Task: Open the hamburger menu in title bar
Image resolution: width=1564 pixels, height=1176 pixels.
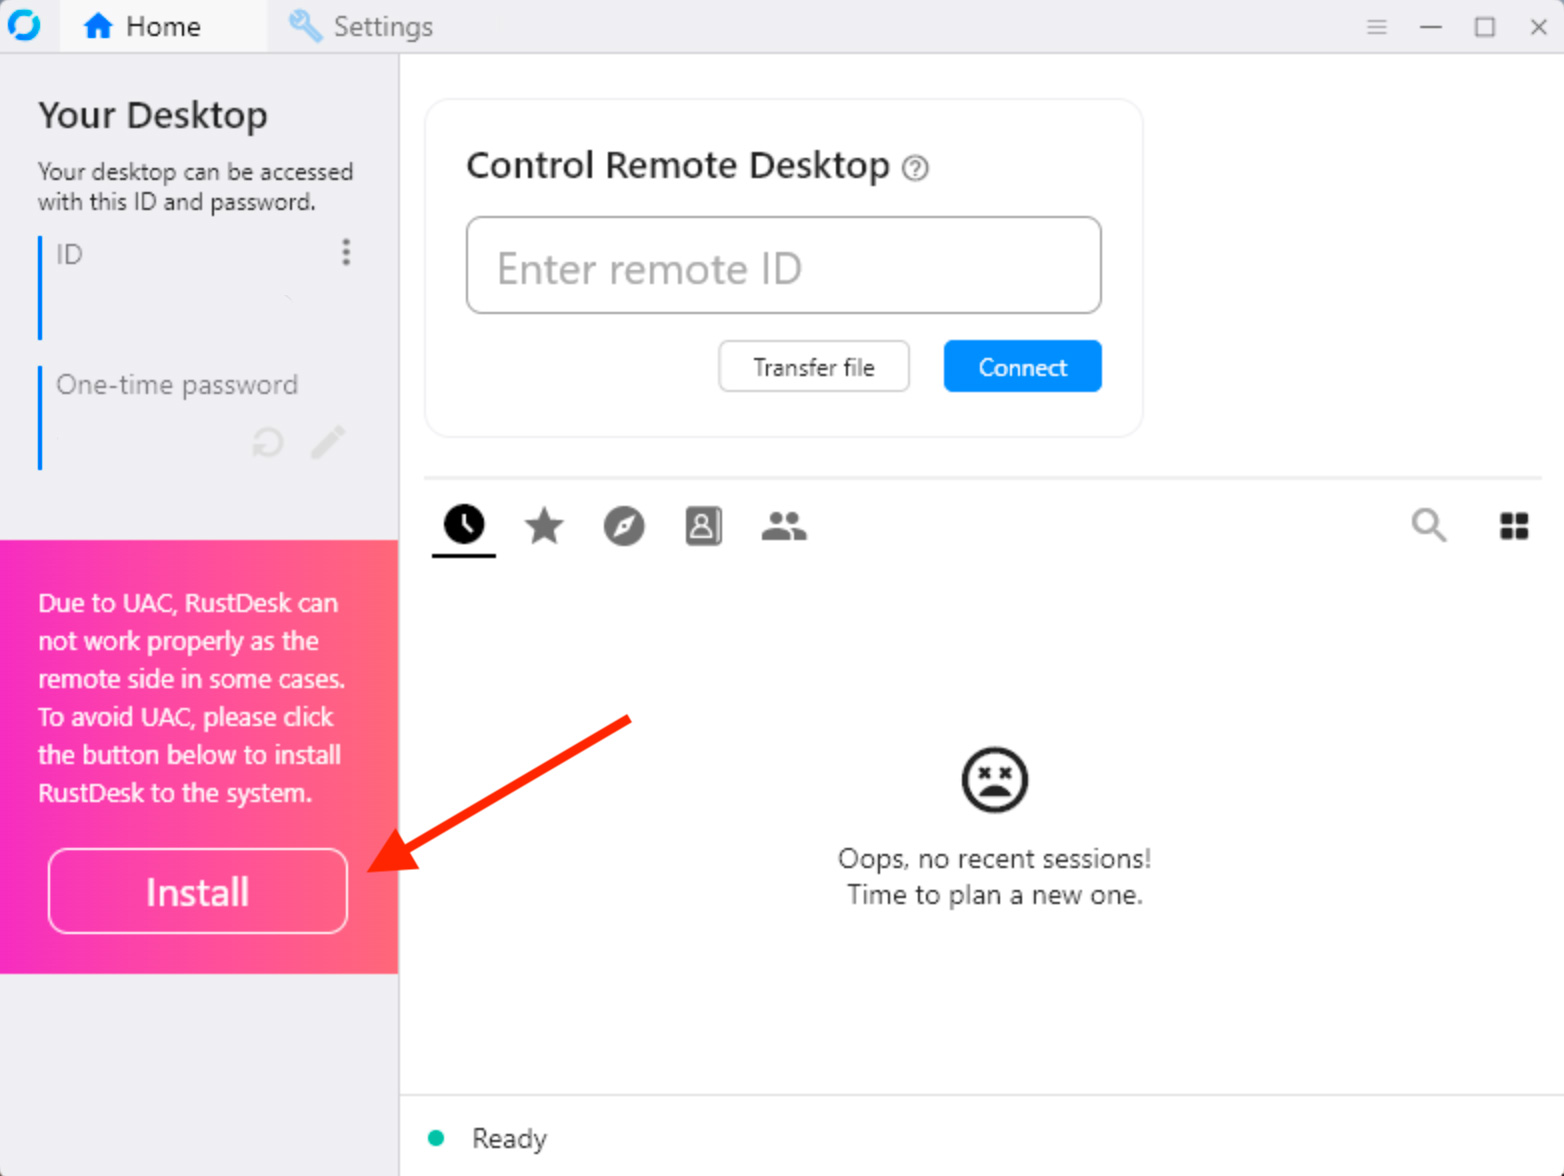Action: (x=1377, y=27)
